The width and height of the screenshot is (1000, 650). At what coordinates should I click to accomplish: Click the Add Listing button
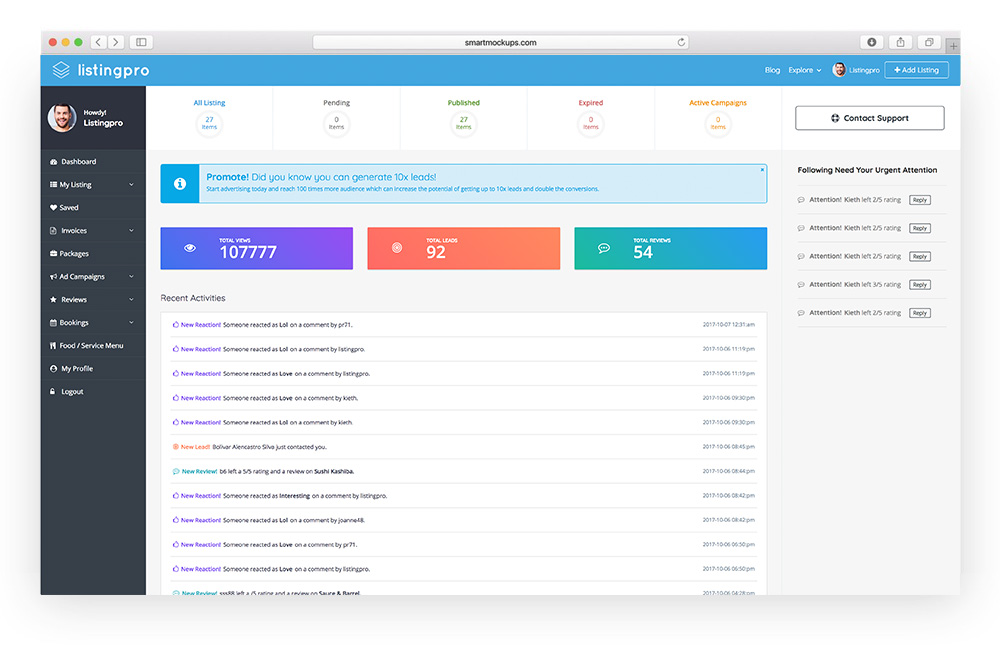(x=916, y=70)
